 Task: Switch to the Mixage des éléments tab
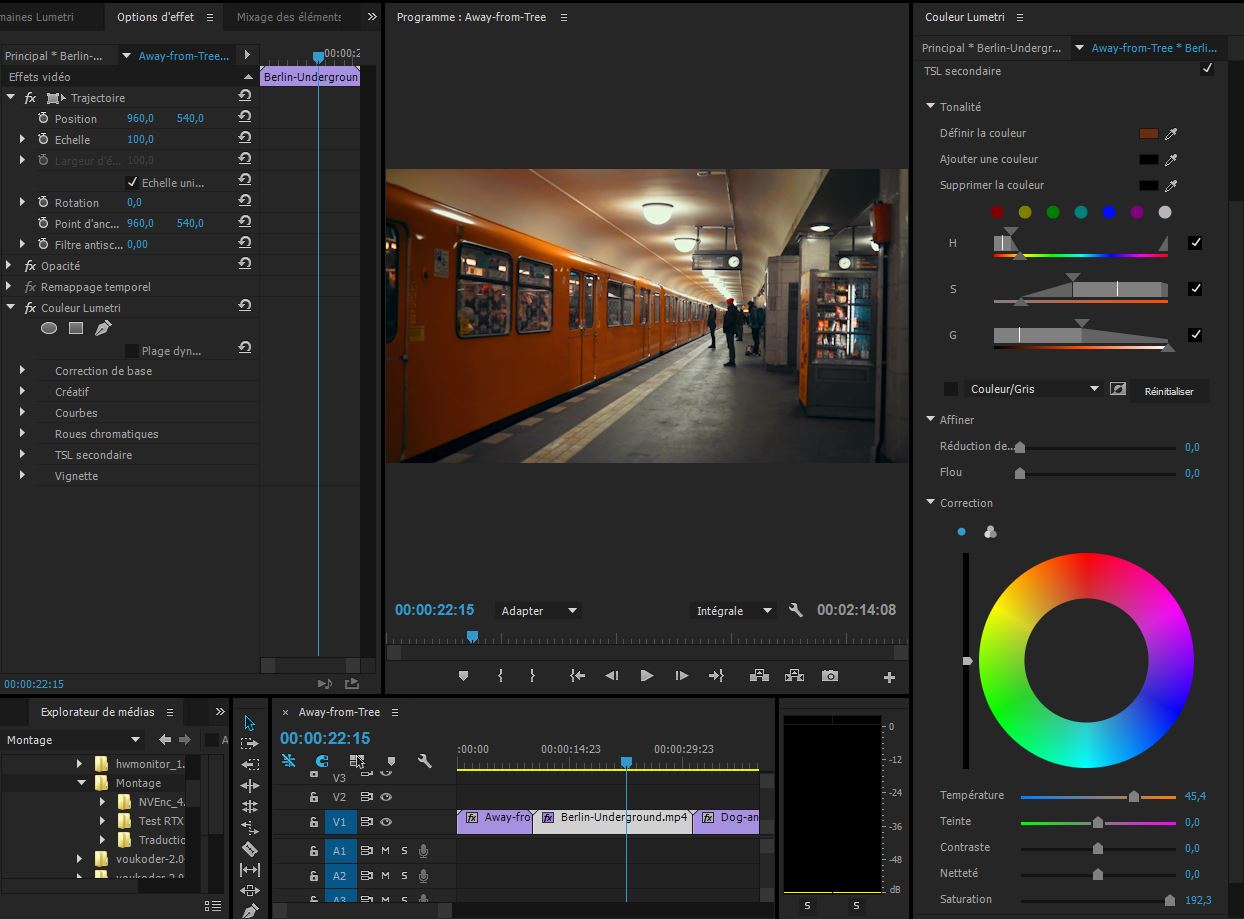point(288,17)
